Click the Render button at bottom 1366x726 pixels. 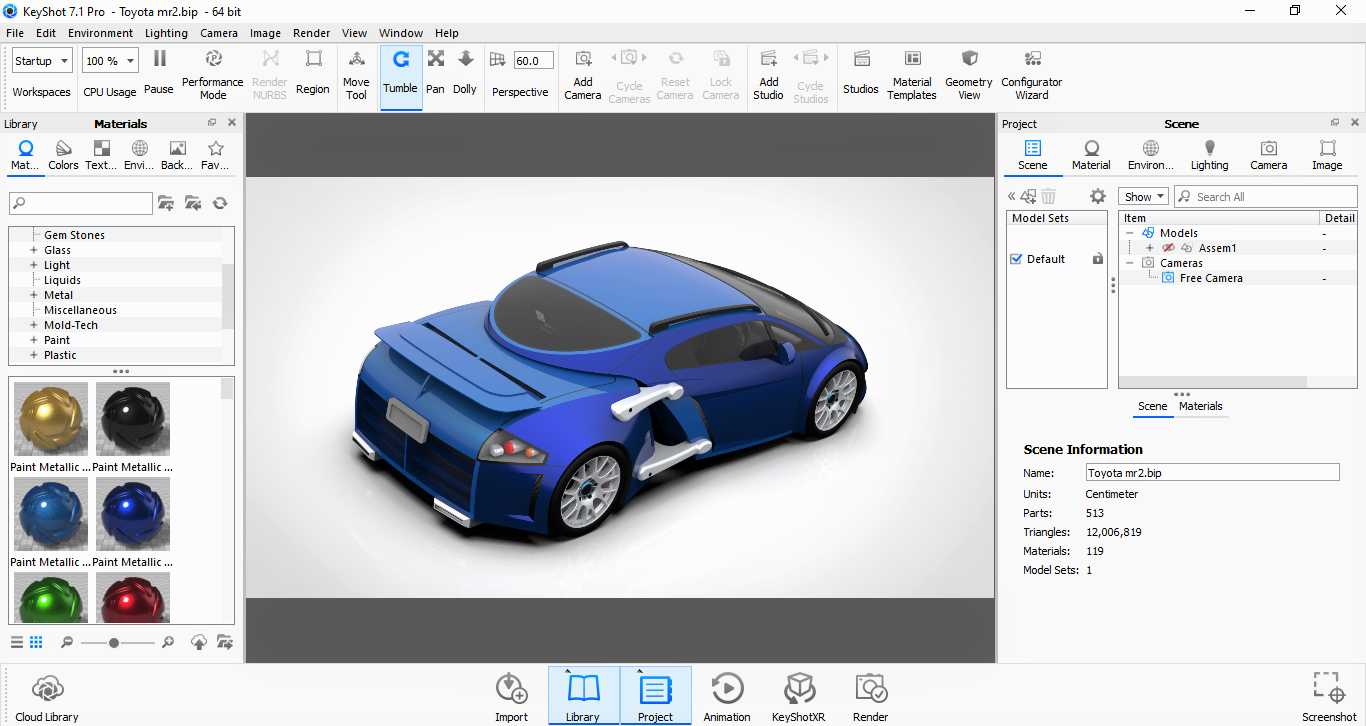870,698
